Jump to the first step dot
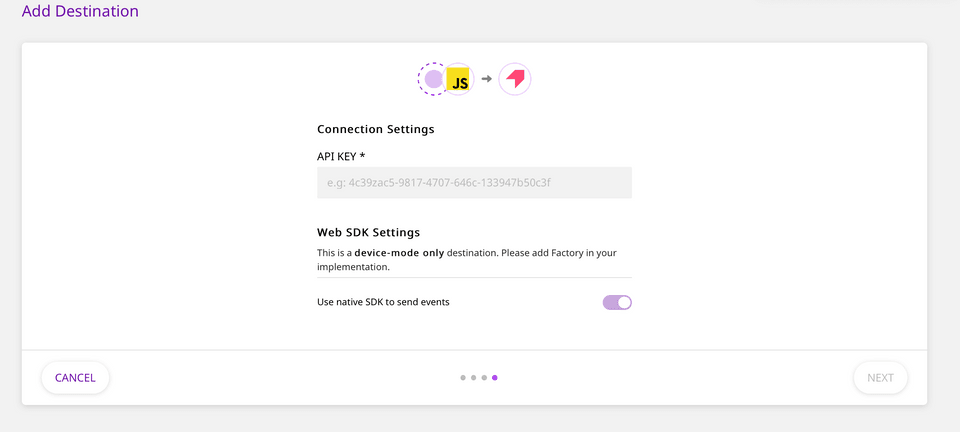The height and width of the screenshot is (432, 960). (463, 378)
